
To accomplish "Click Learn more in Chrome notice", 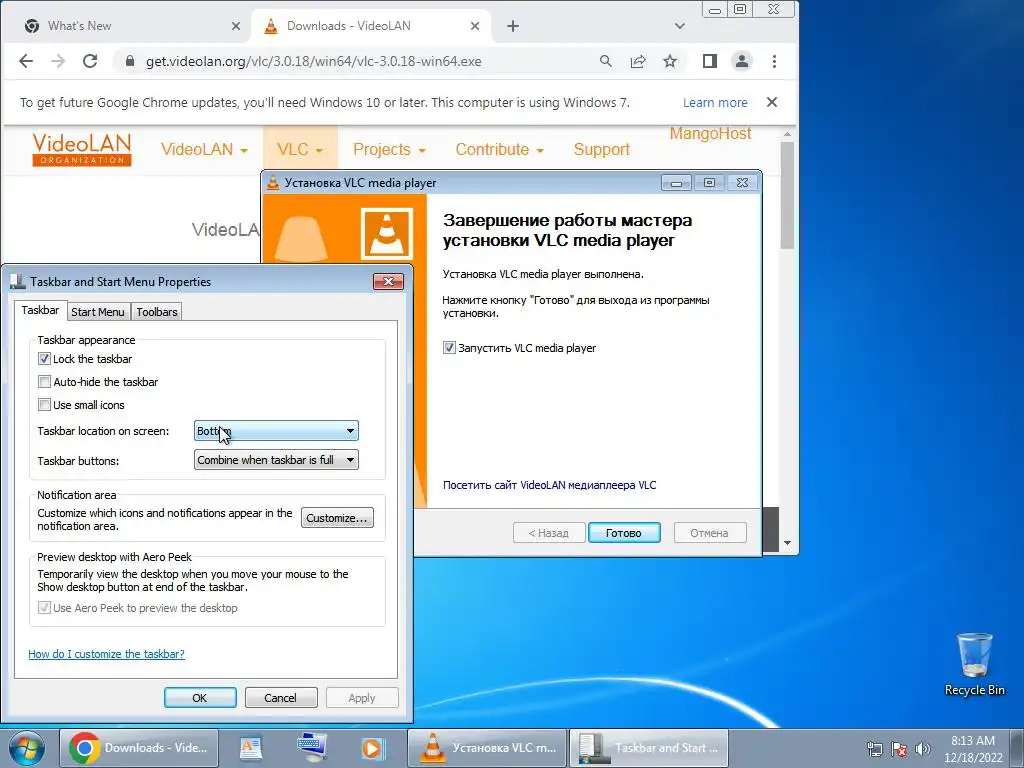I will coord(715,103).
